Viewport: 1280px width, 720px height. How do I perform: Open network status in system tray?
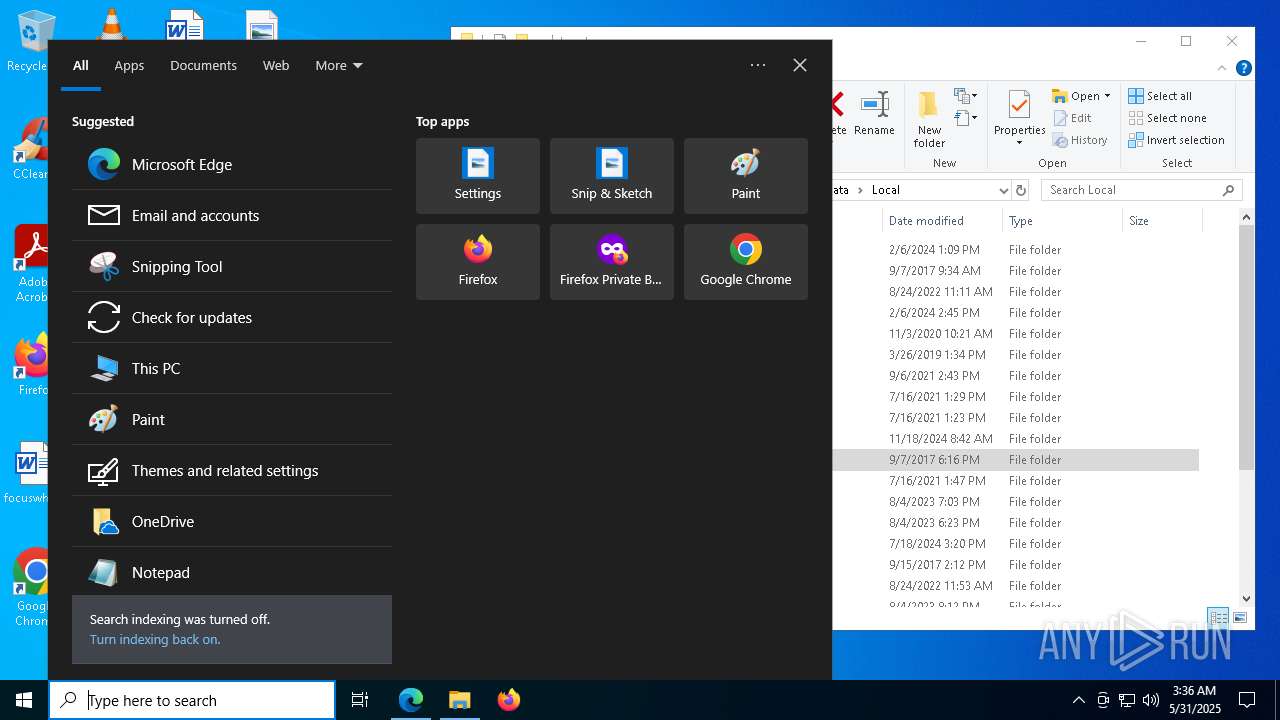click(x=1127, y=700)
